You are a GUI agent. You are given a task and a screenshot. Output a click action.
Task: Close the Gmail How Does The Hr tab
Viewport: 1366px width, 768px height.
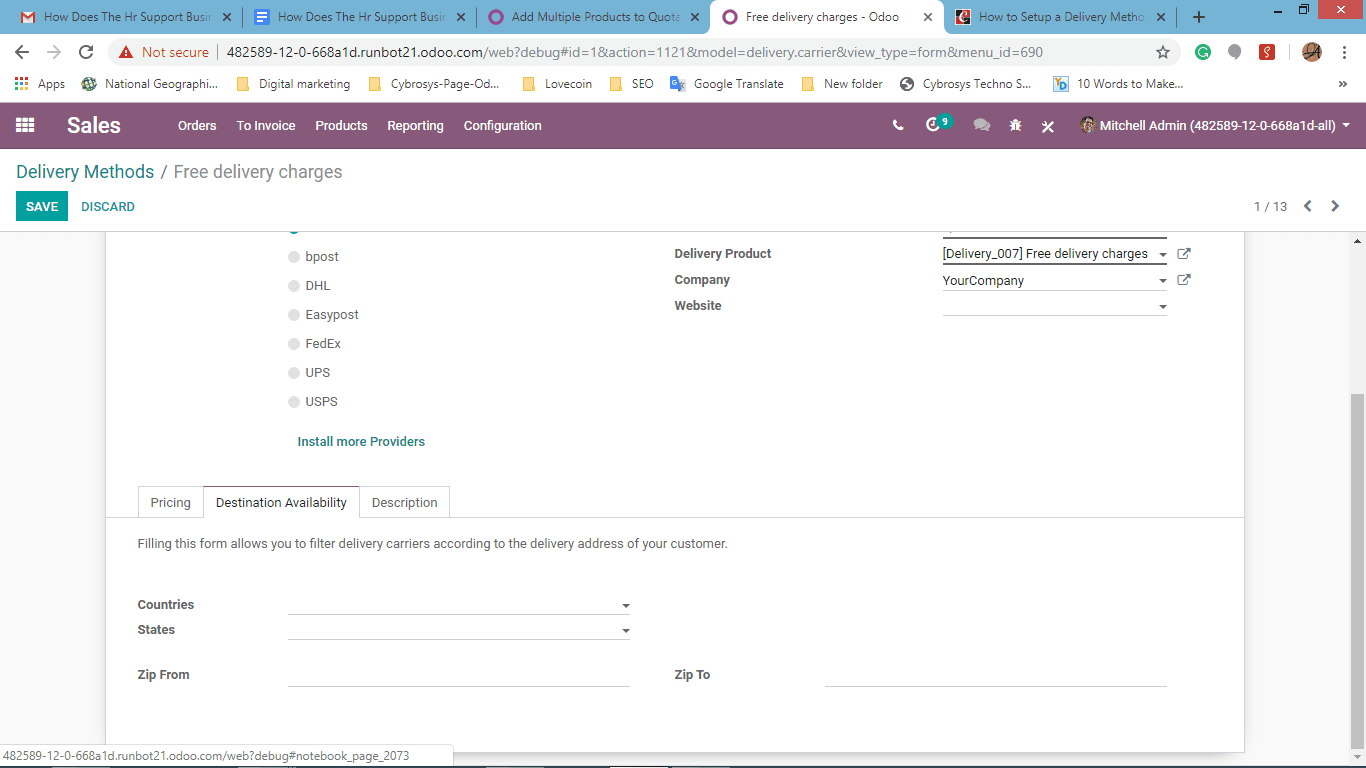click(x=226, y=17)
